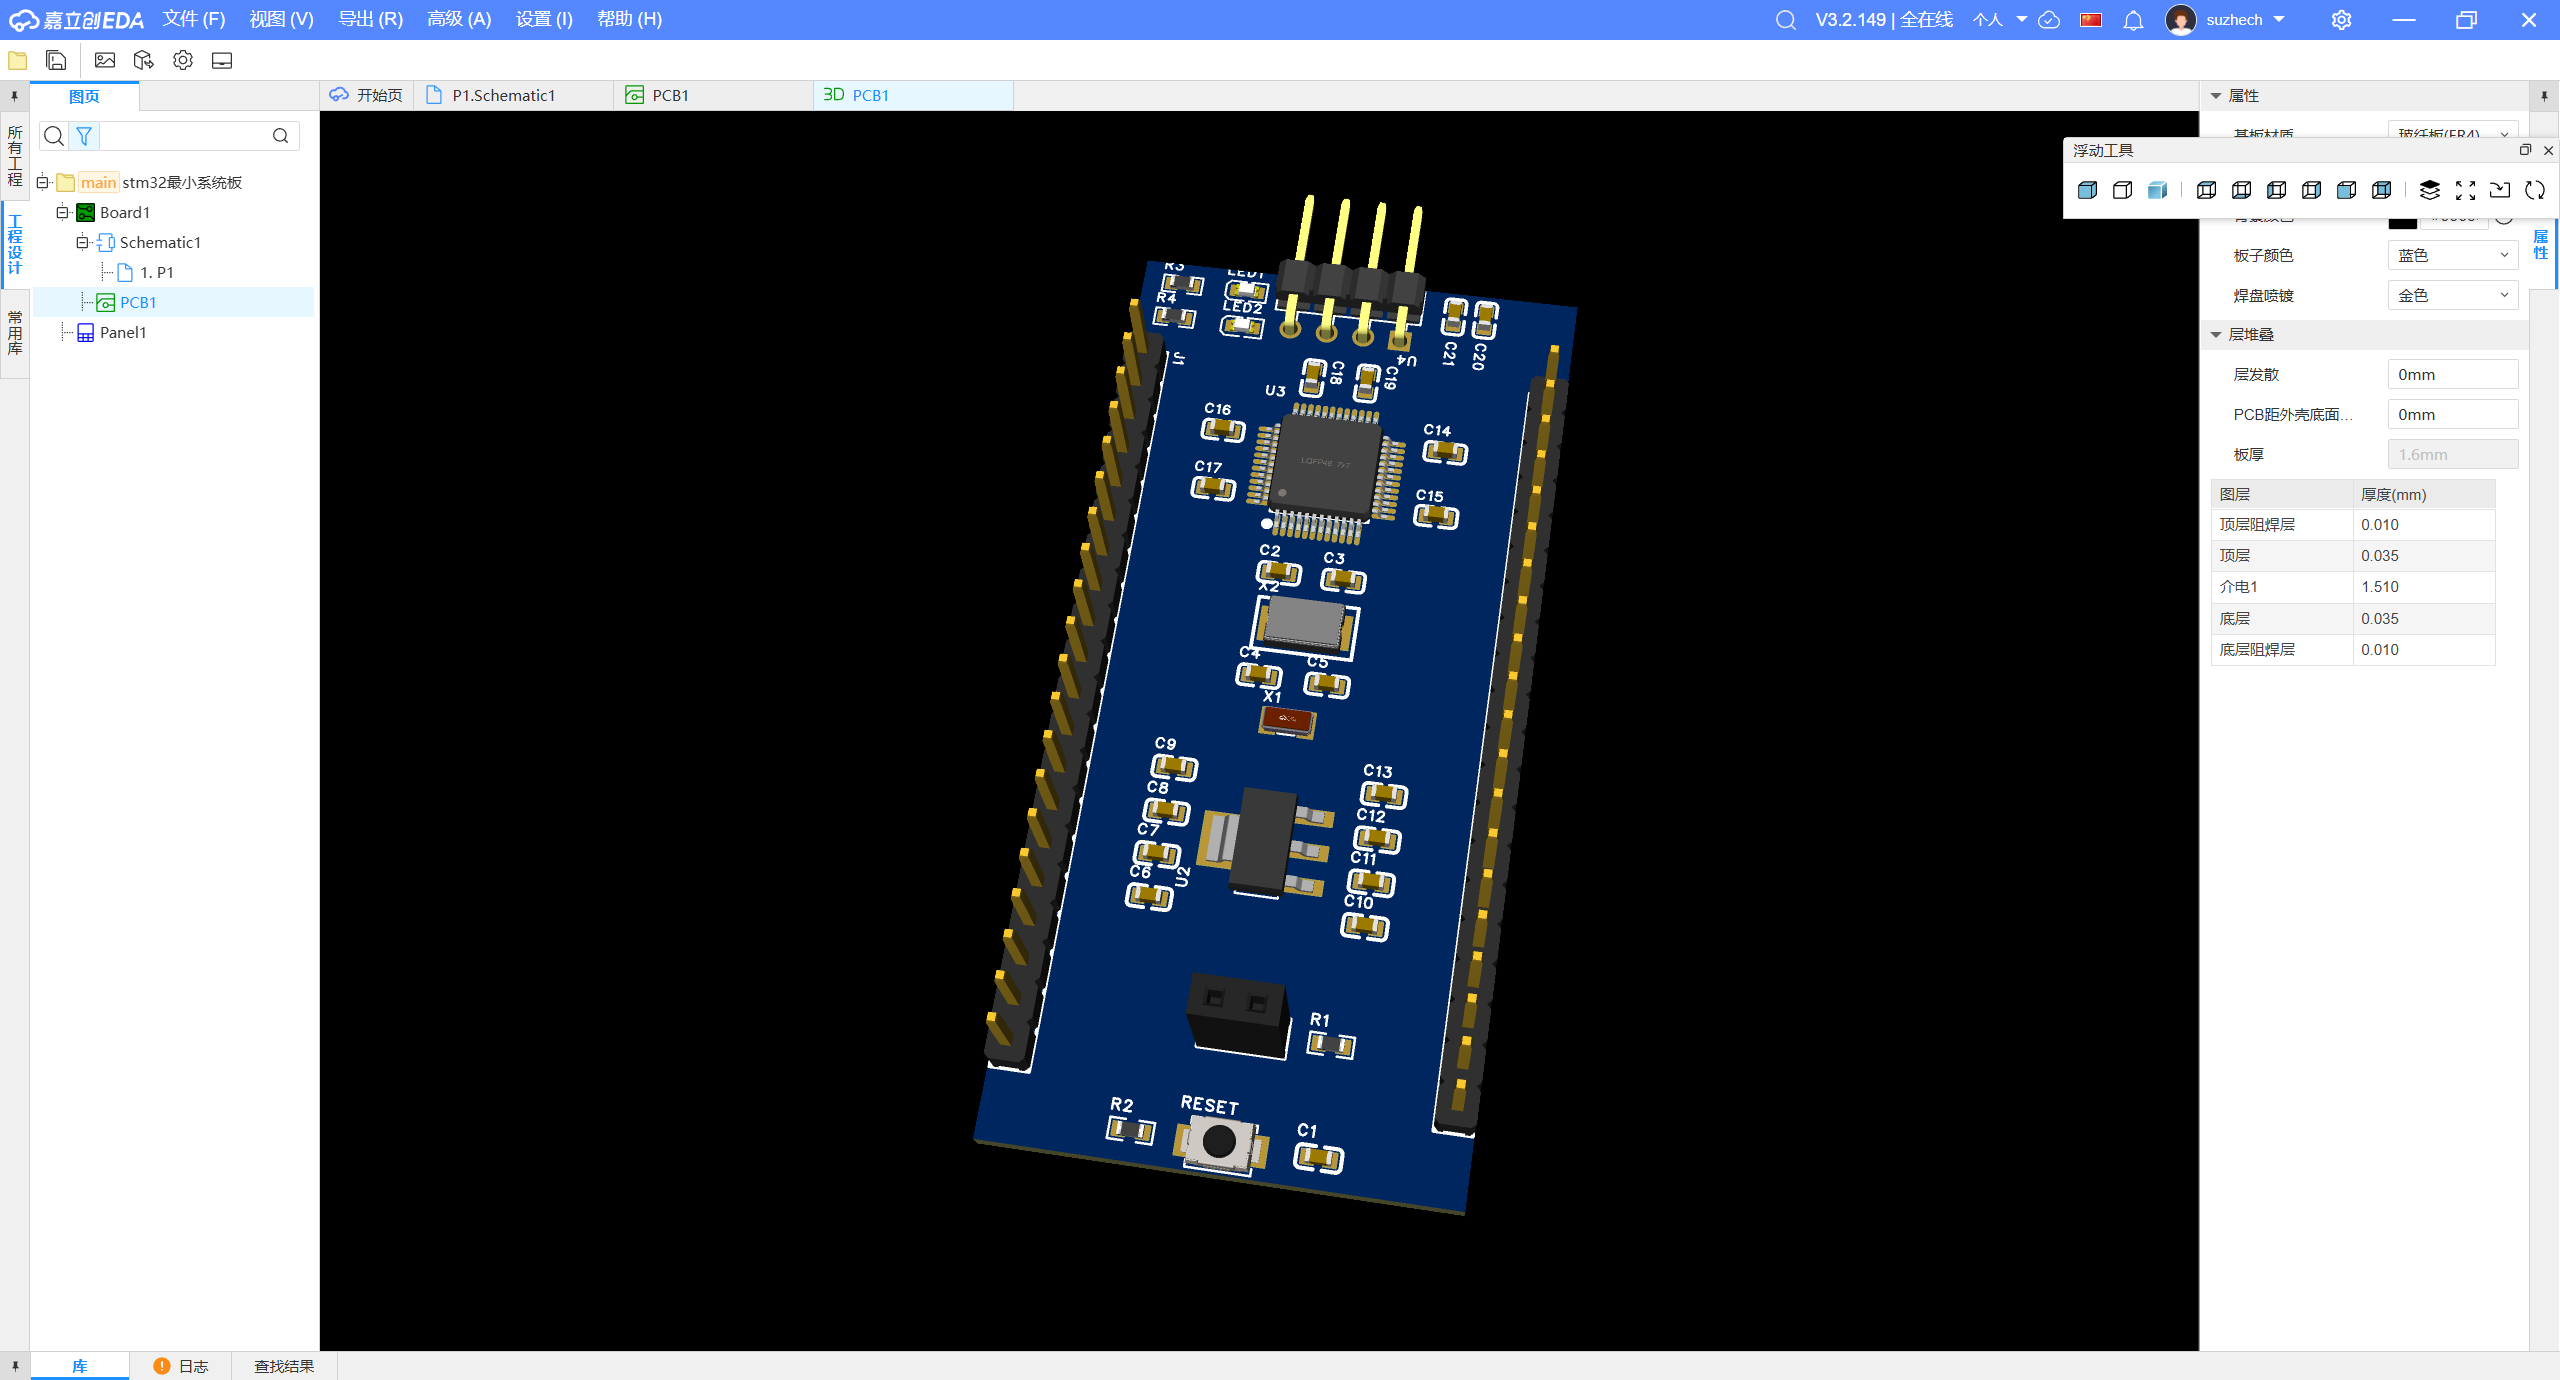Pin the left project panel
Viewport: 2560px width, 1380px height.
[14, 97]
